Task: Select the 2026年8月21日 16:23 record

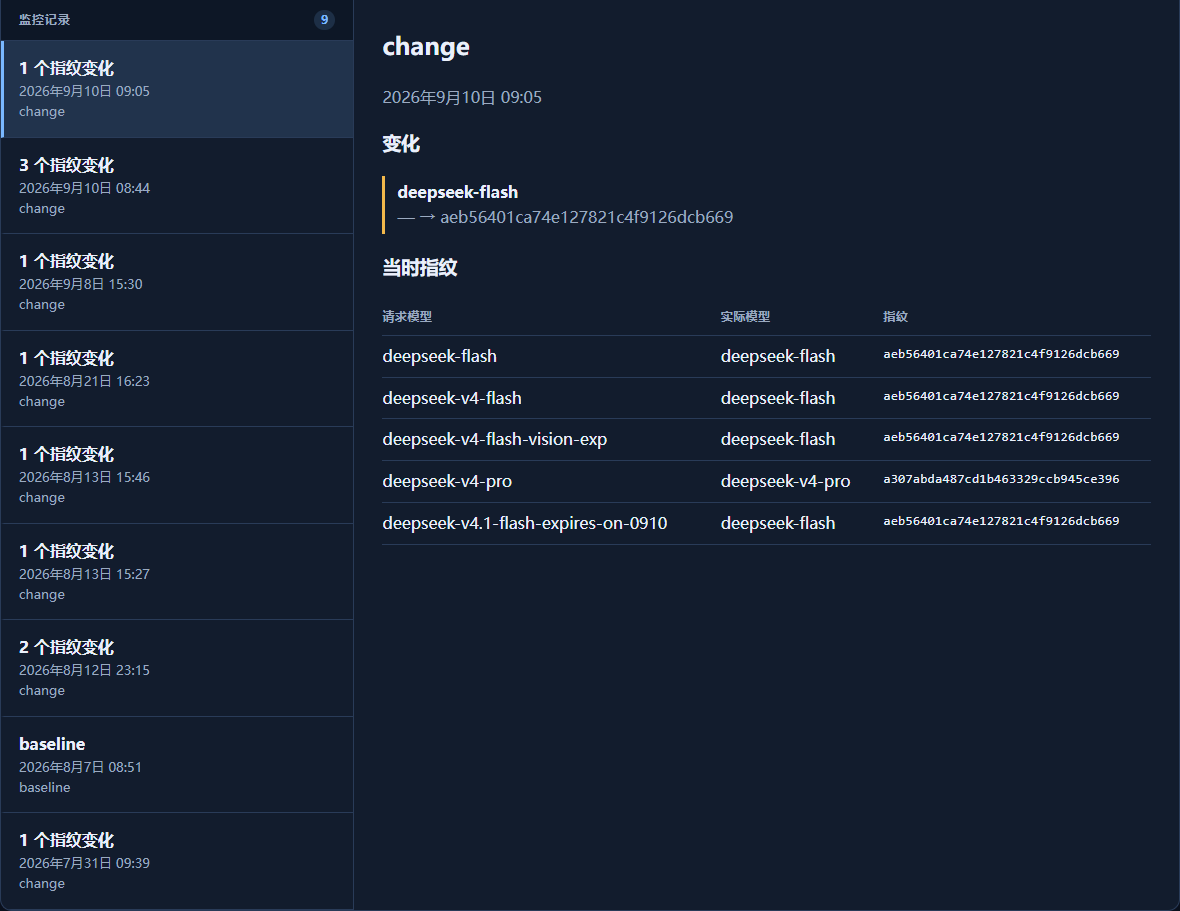Action: point(178,379)
